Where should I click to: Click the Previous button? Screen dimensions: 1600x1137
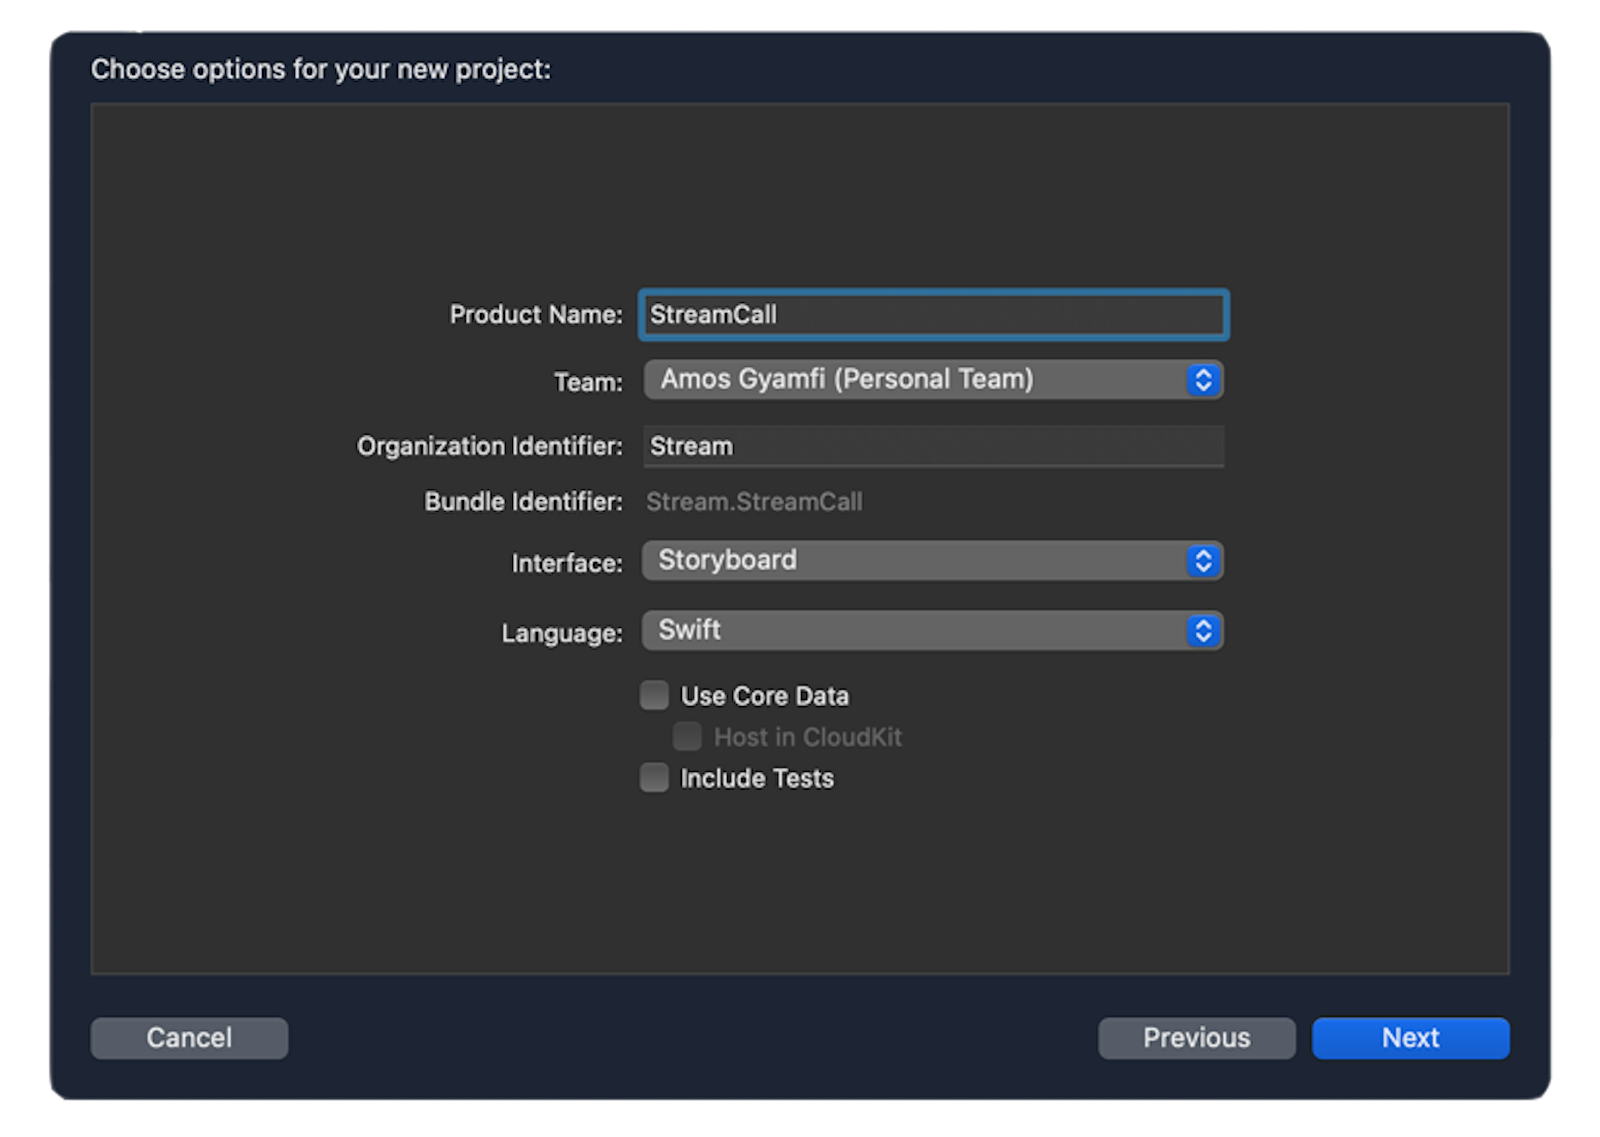pos(1196,1037)
